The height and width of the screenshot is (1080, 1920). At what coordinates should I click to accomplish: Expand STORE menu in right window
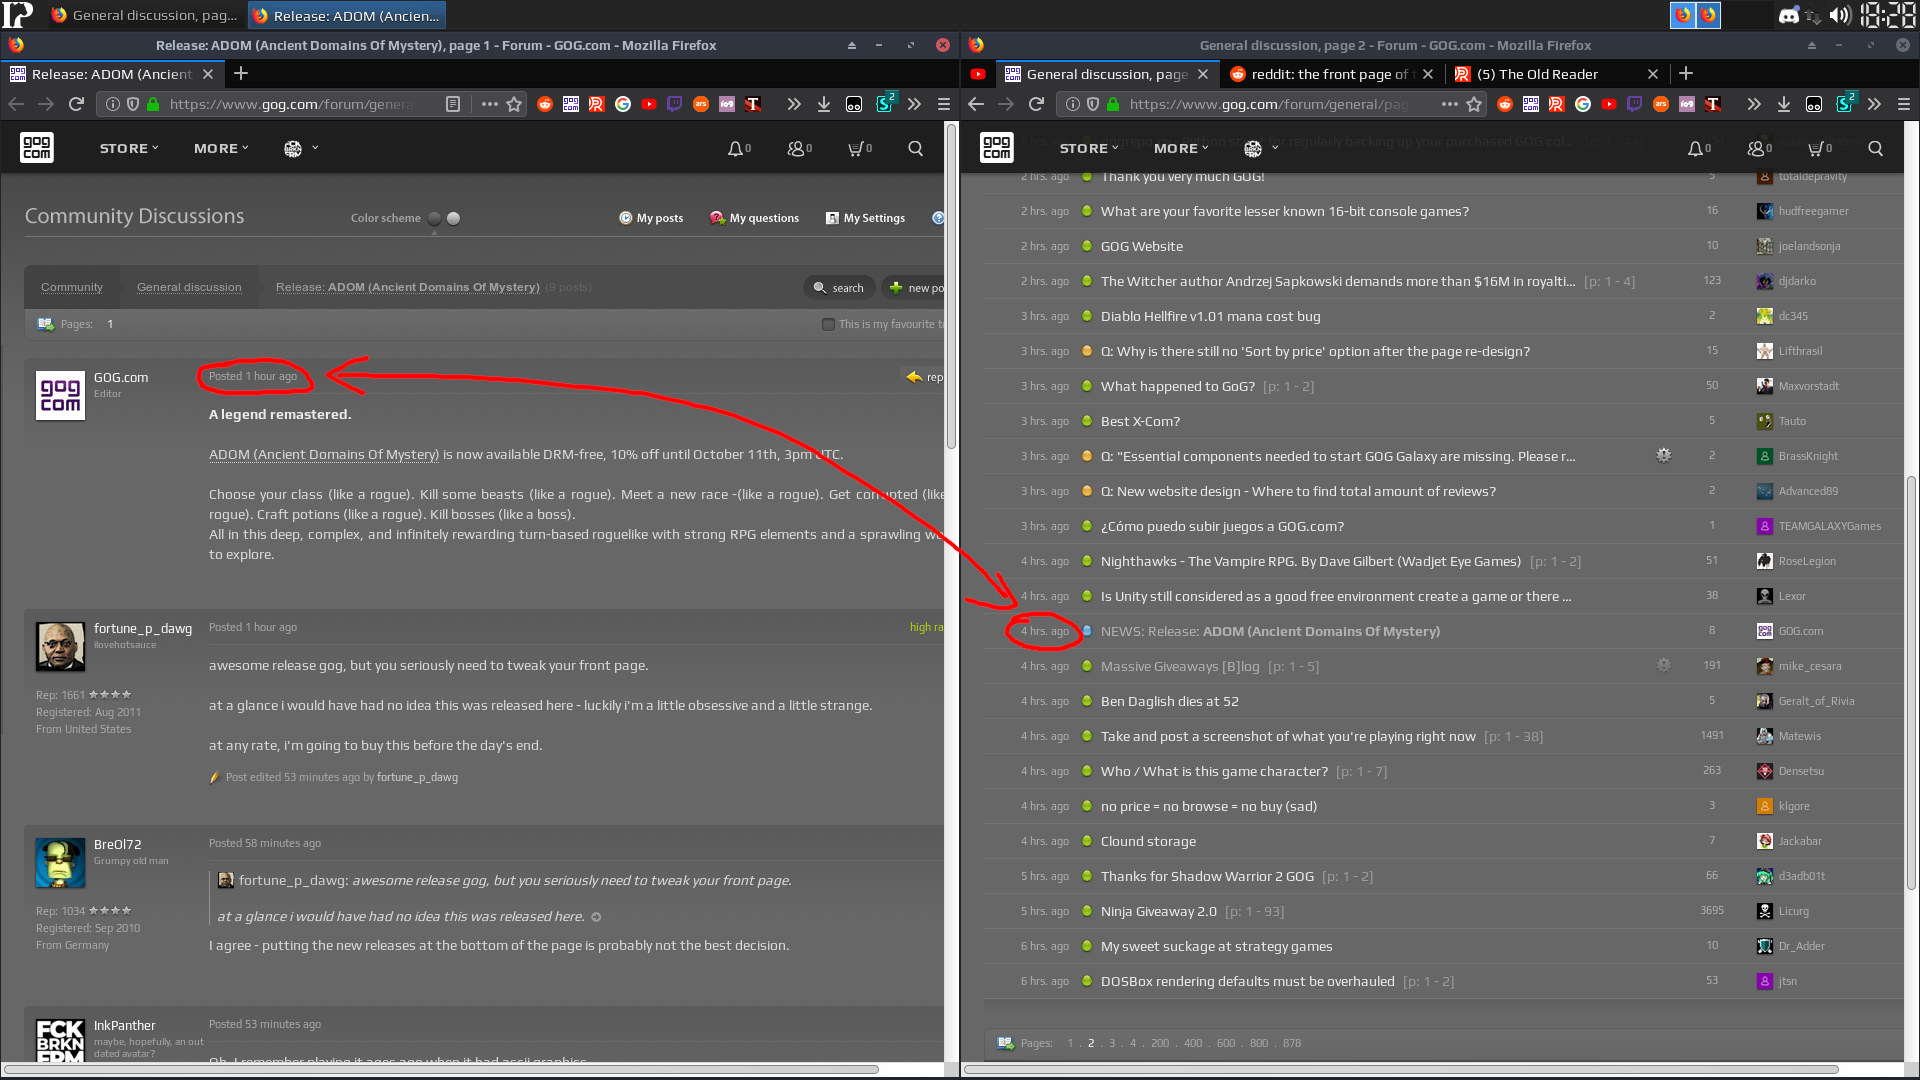(x=1089, y=148)
